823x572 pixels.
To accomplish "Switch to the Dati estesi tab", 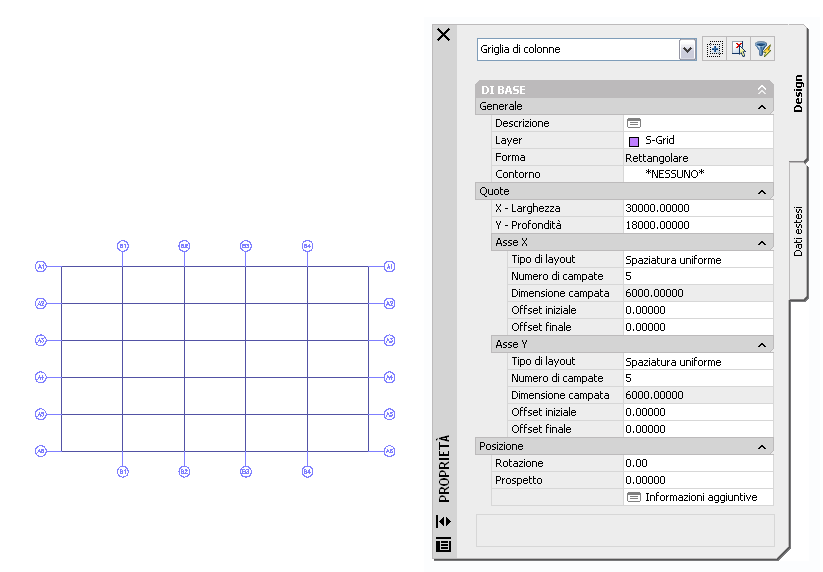I will pyautogui.click(x=798, y=231).
